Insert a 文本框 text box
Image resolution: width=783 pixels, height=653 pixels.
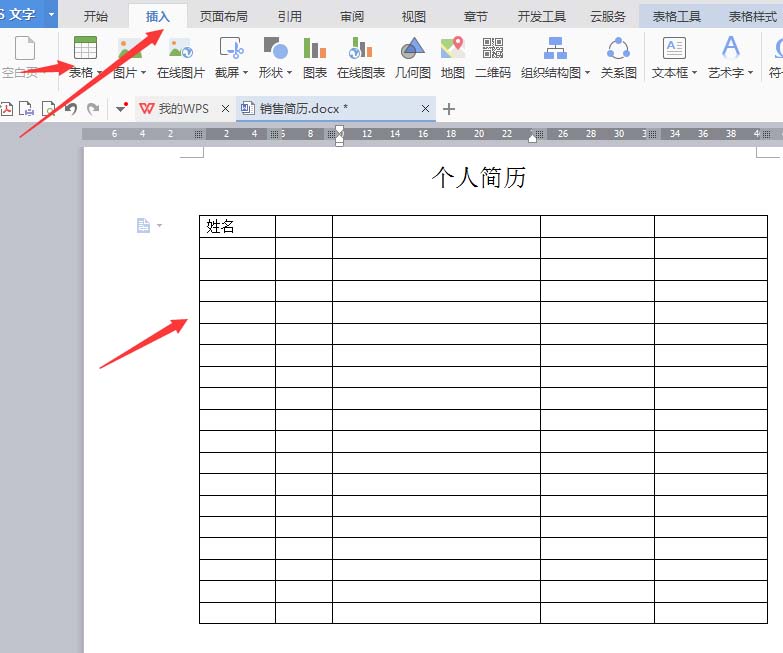(674, 48)
